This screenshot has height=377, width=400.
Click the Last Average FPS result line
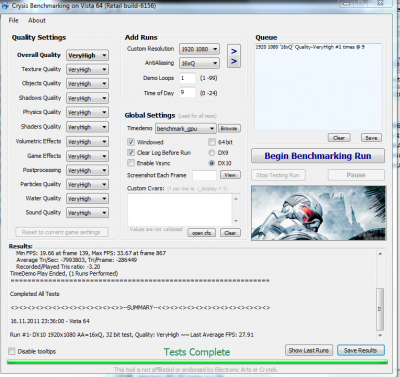(x=132, y=334)
